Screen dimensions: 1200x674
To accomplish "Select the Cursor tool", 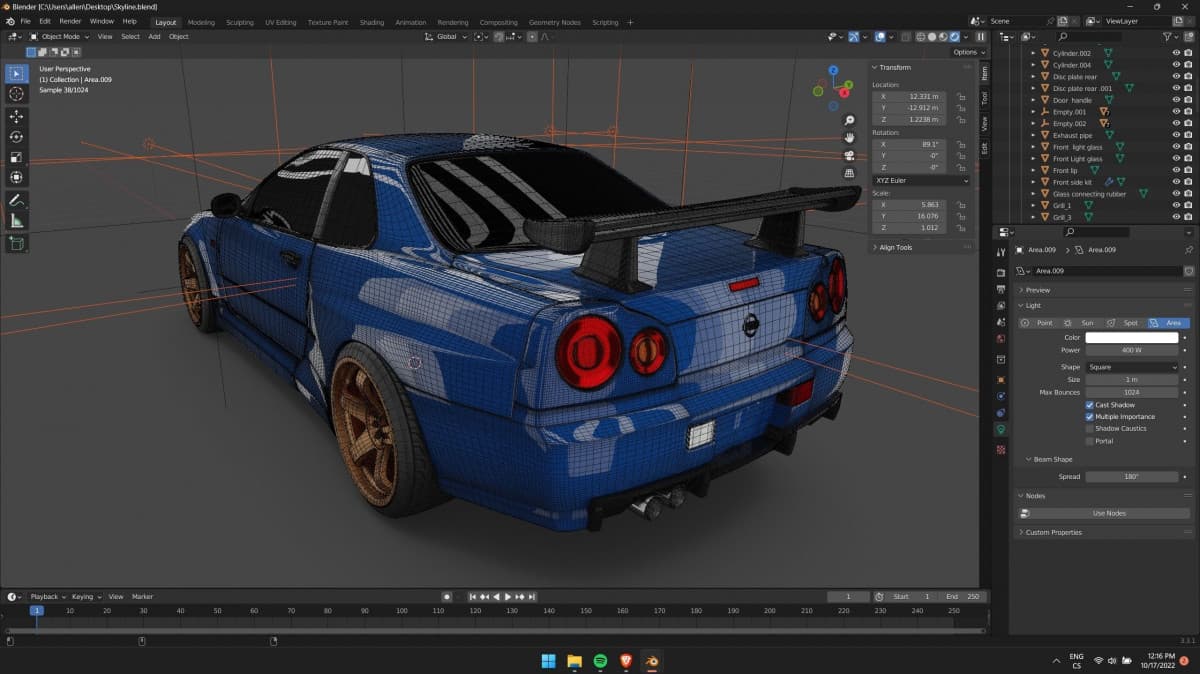I will 16,94.
